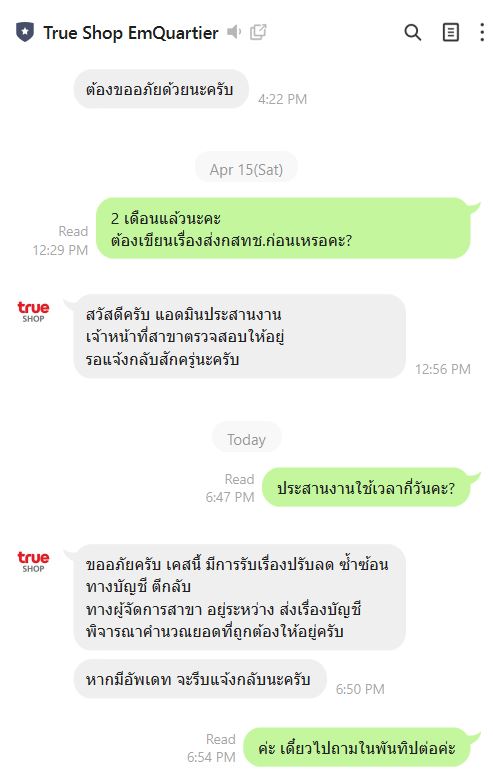Click True Shop avatar beside 6:50 PM reply
Image resolution: width=493 pixels, height=784 pixels.
[x=33, y=562]
